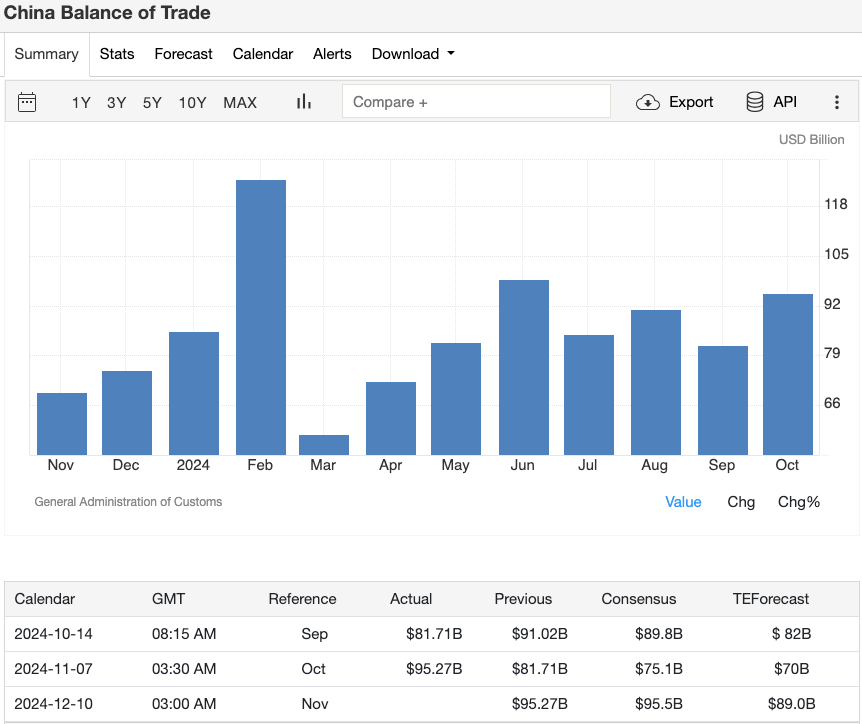Open the Stats page link

[117, 54]
